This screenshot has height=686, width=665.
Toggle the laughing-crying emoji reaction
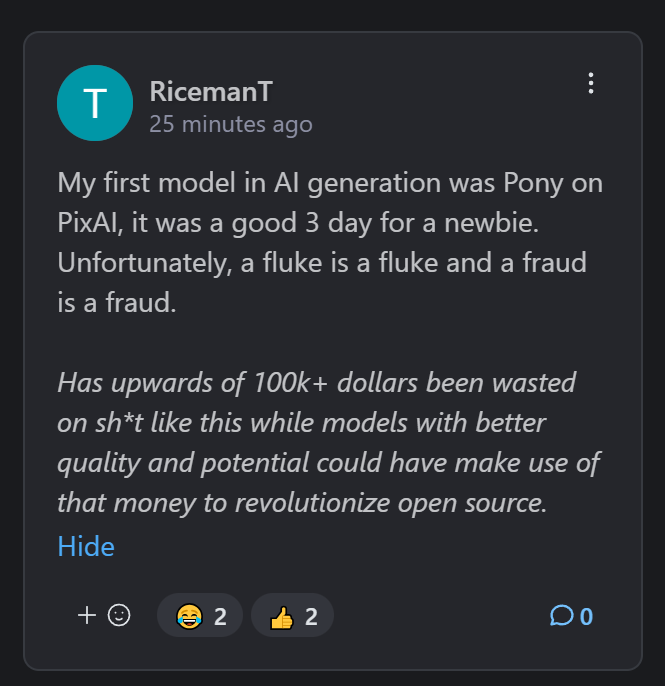coord(200,616)
